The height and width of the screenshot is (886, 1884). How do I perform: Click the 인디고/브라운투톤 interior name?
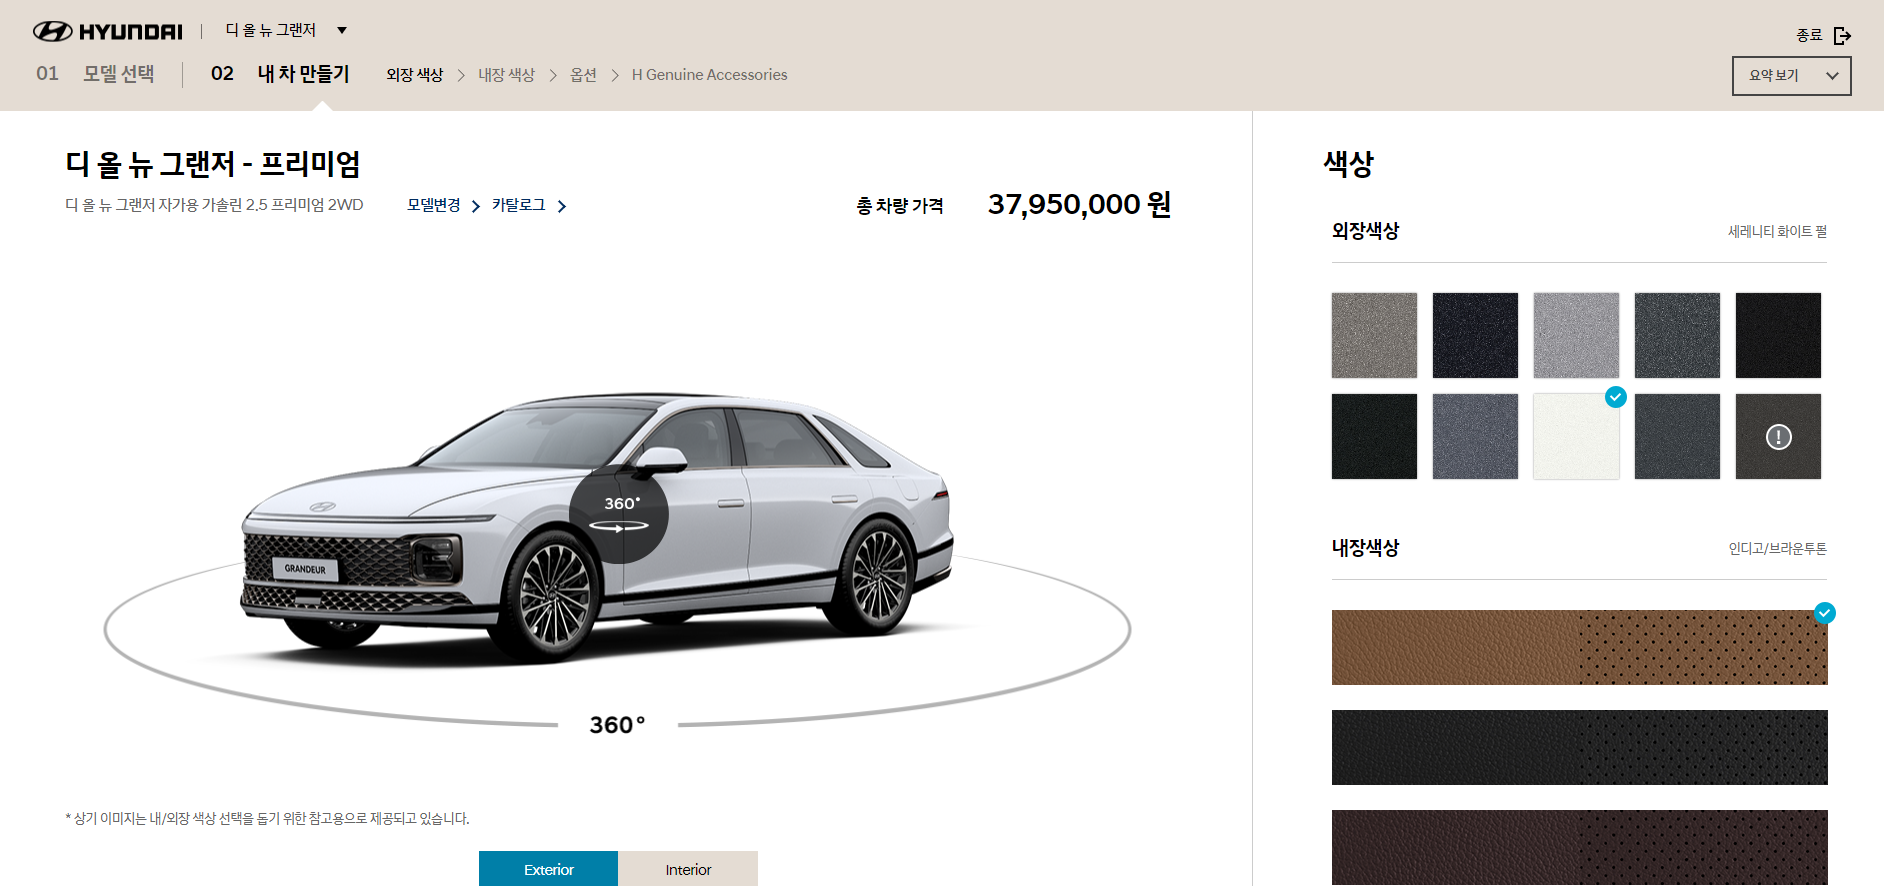coord(1777,549)
